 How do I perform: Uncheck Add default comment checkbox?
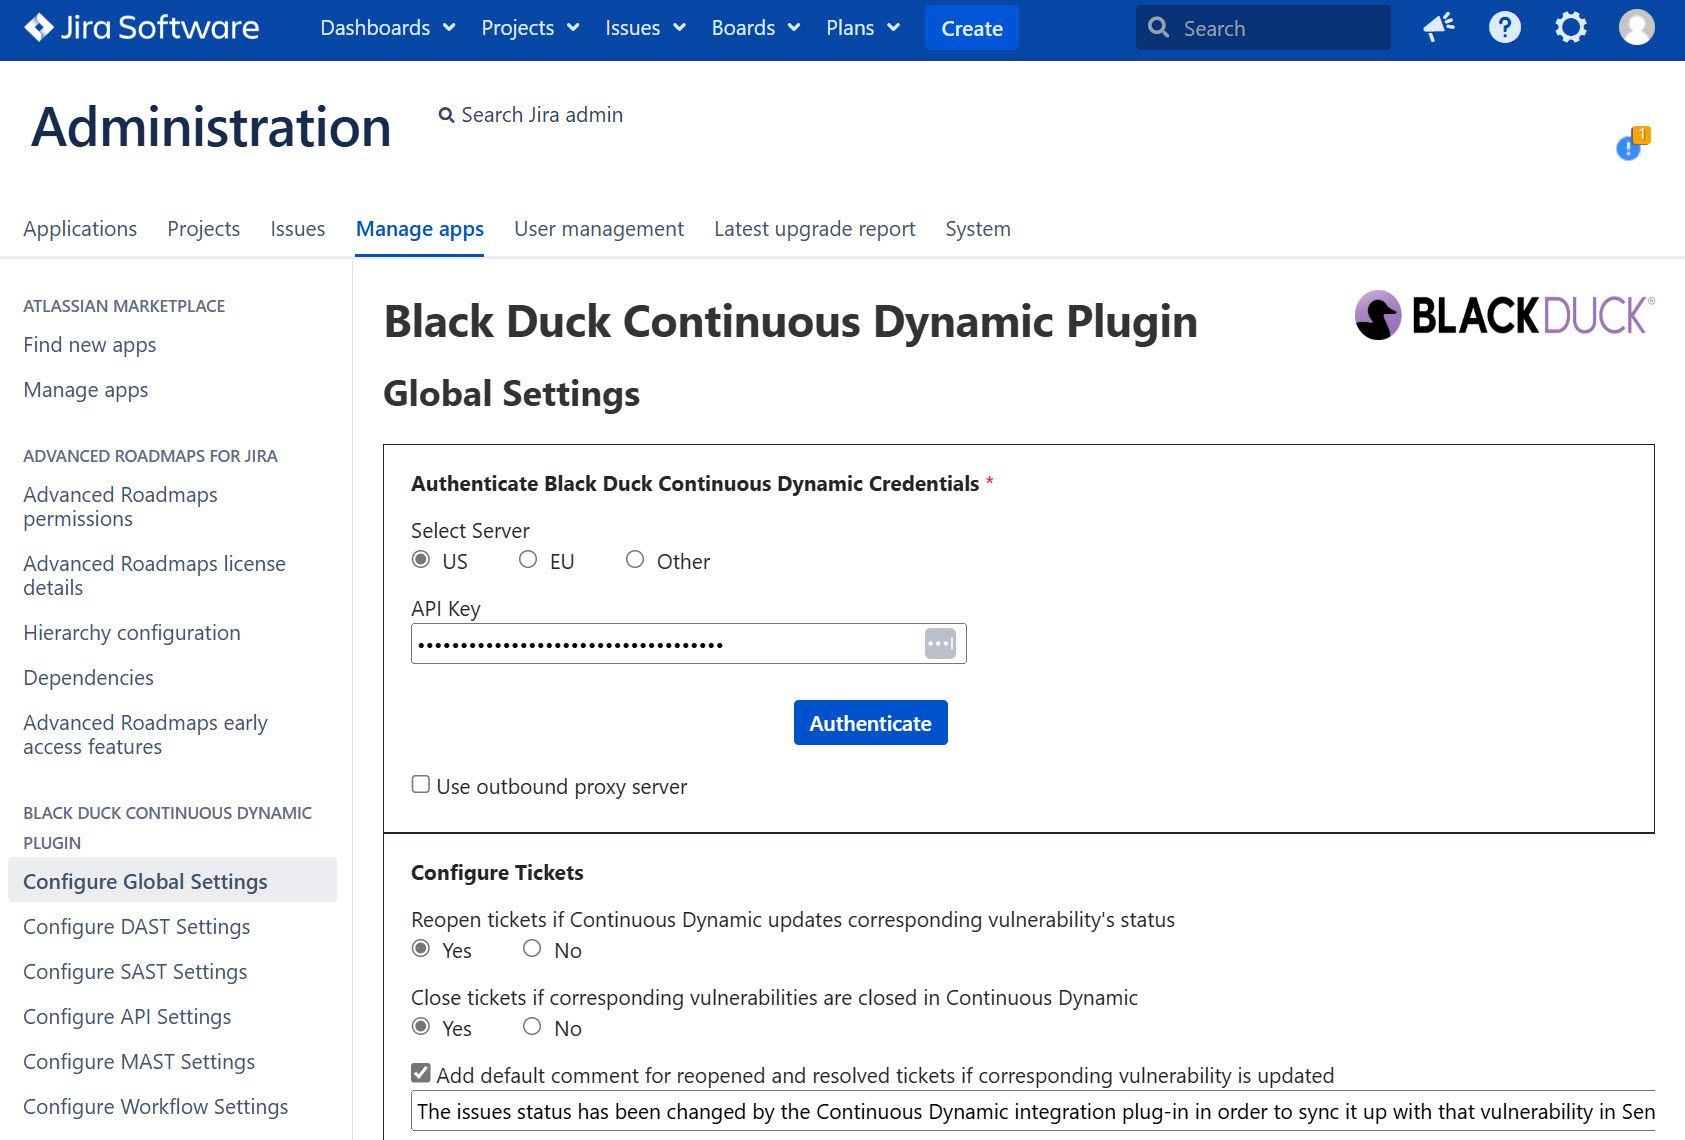click(421, 1073)
